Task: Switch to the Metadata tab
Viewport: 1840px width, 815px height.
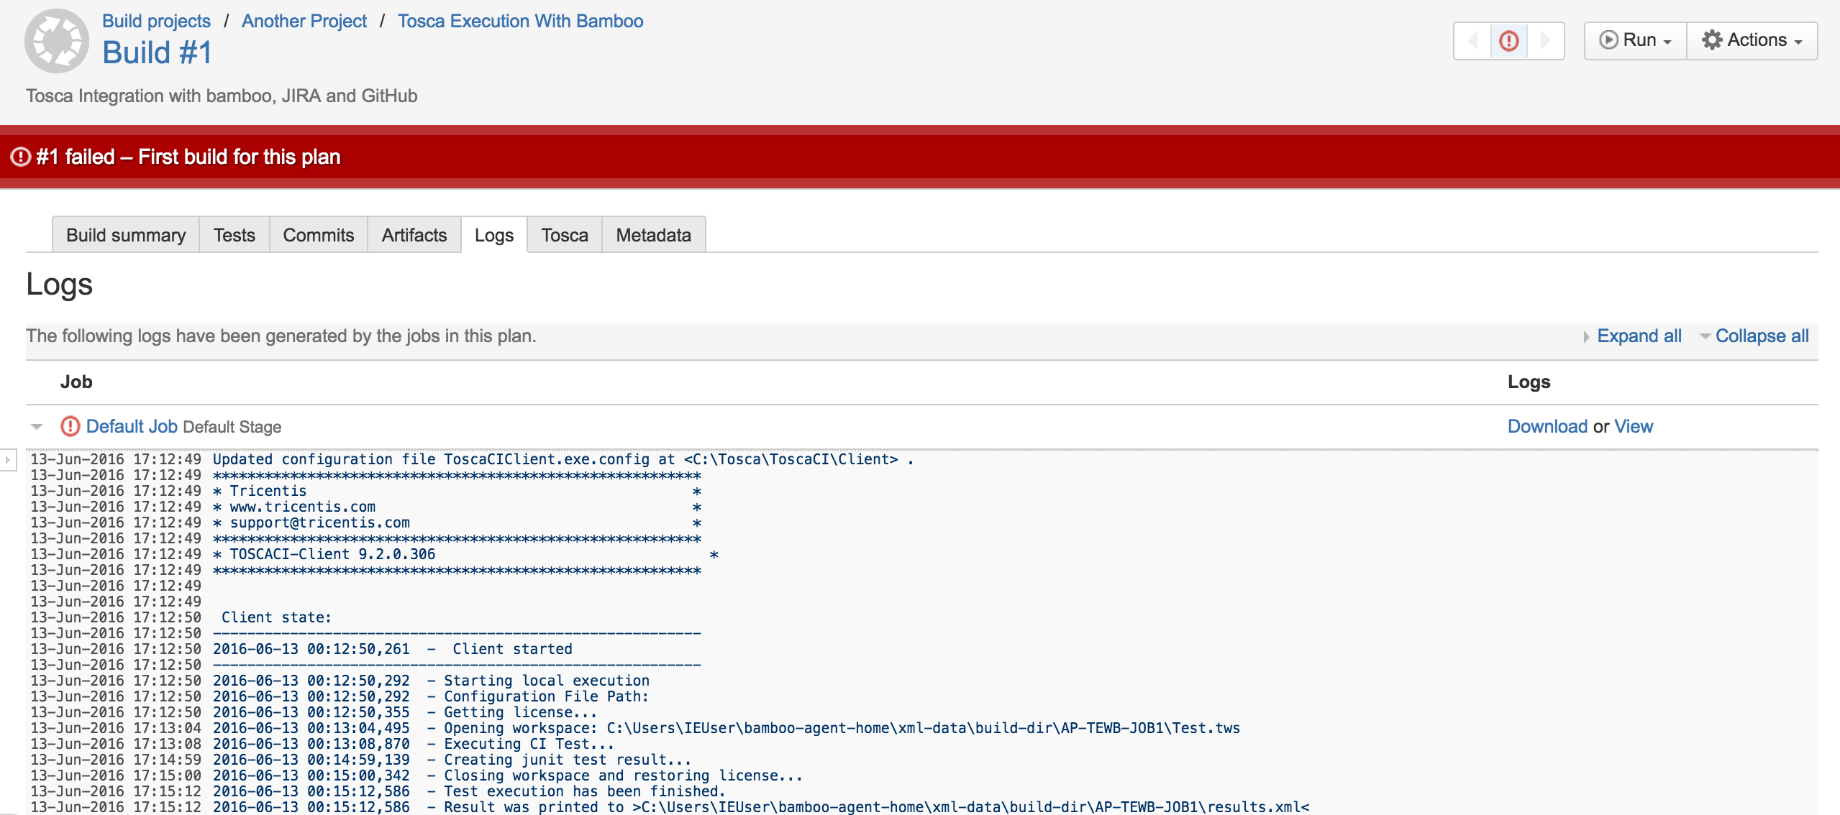Action: tap(653, 235)
